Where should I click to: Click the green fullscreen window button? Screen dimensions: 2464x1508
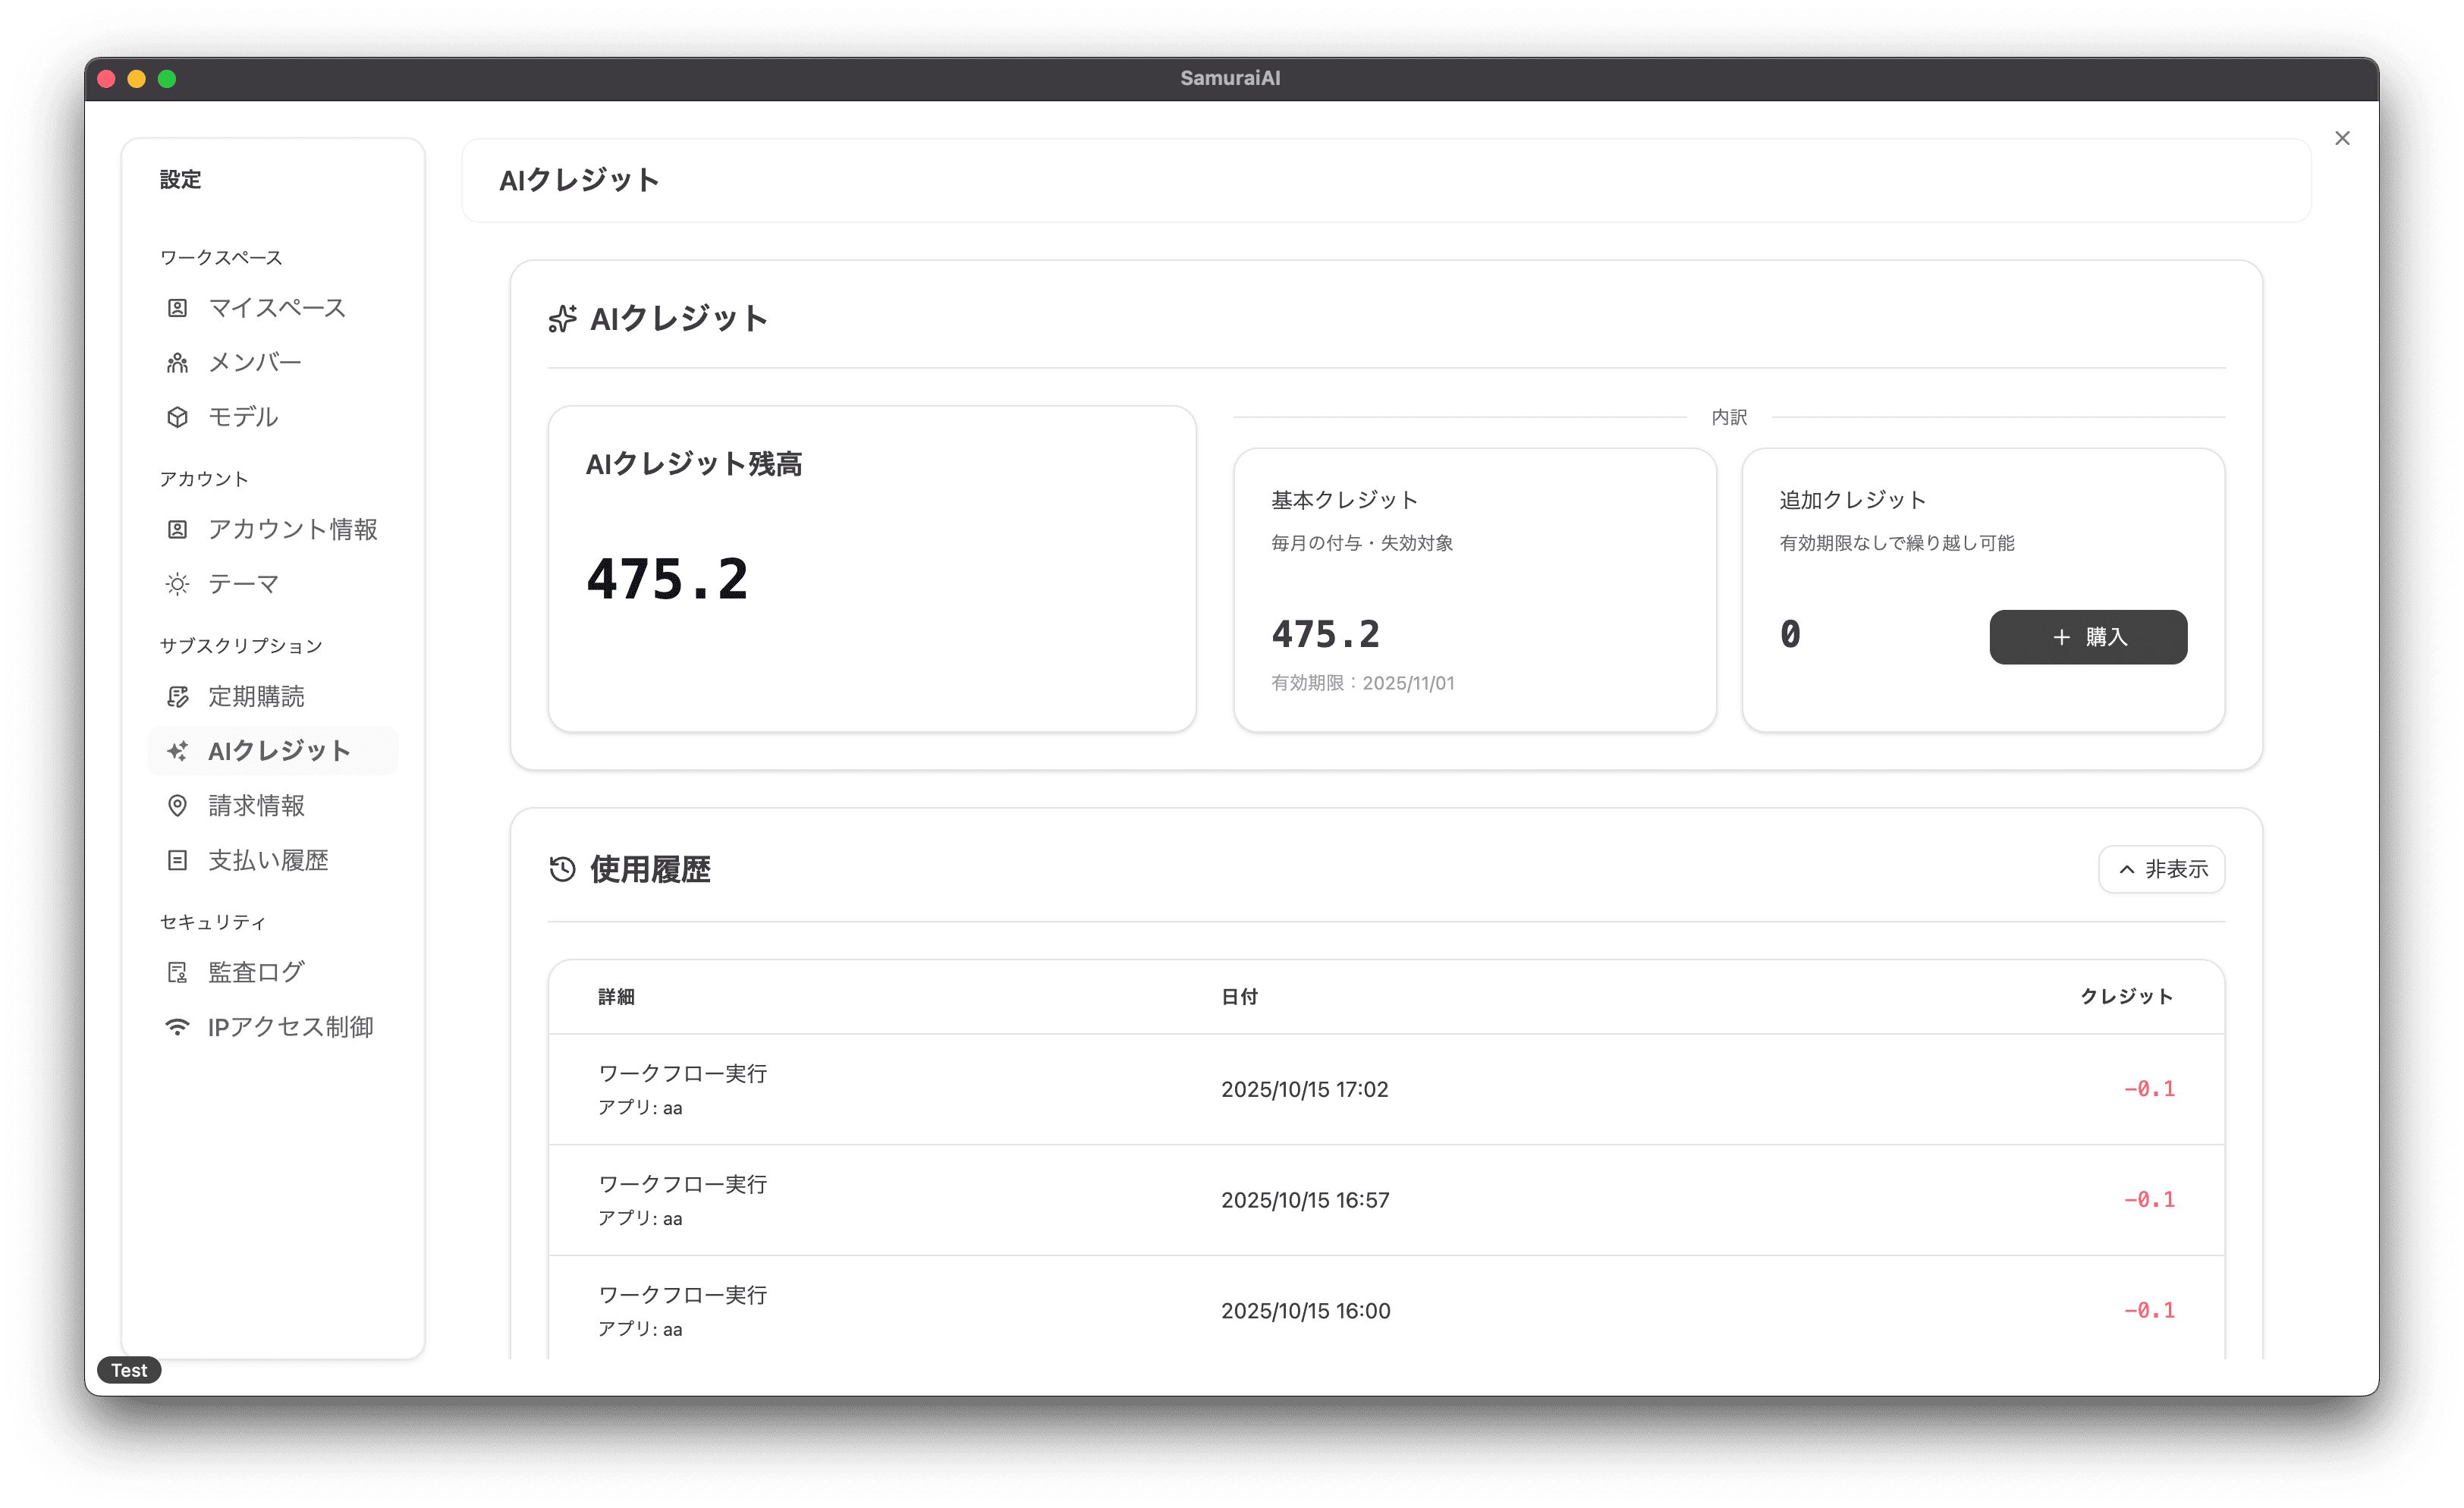167,79
